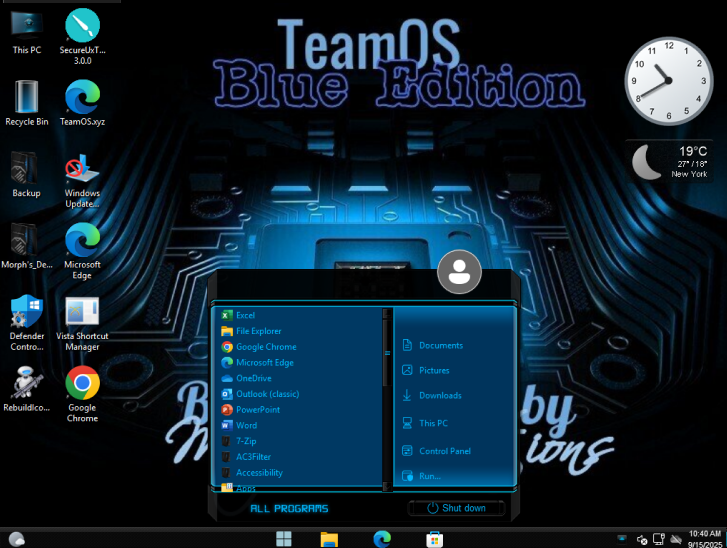Click the network tray icon
The width and height of the screenshot is (727, 548).
(x=659, y=539)
